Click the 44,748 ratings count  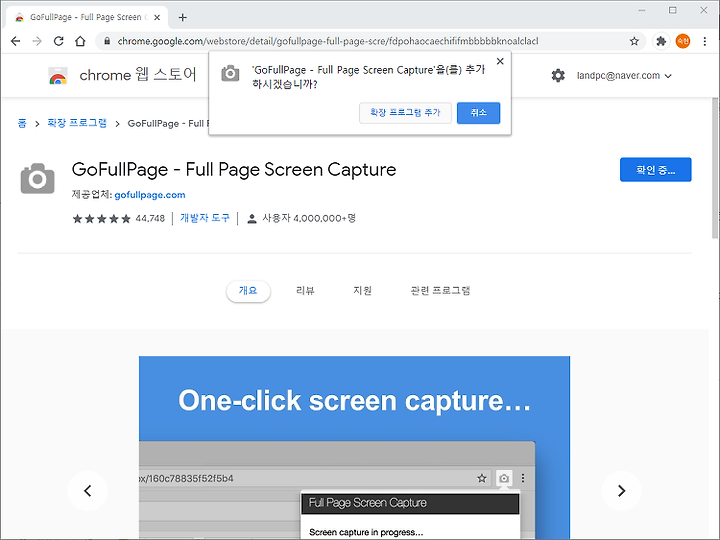pos(150,219)
